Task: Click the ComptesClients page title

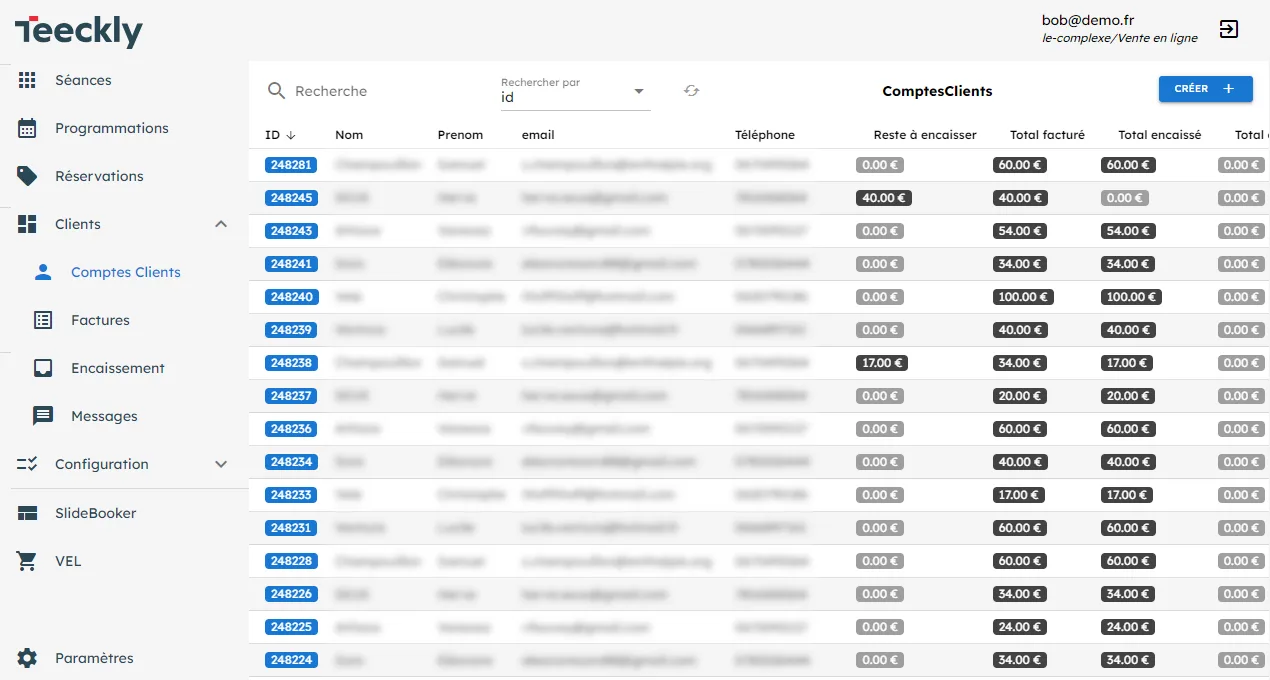Action: [937, 91]
